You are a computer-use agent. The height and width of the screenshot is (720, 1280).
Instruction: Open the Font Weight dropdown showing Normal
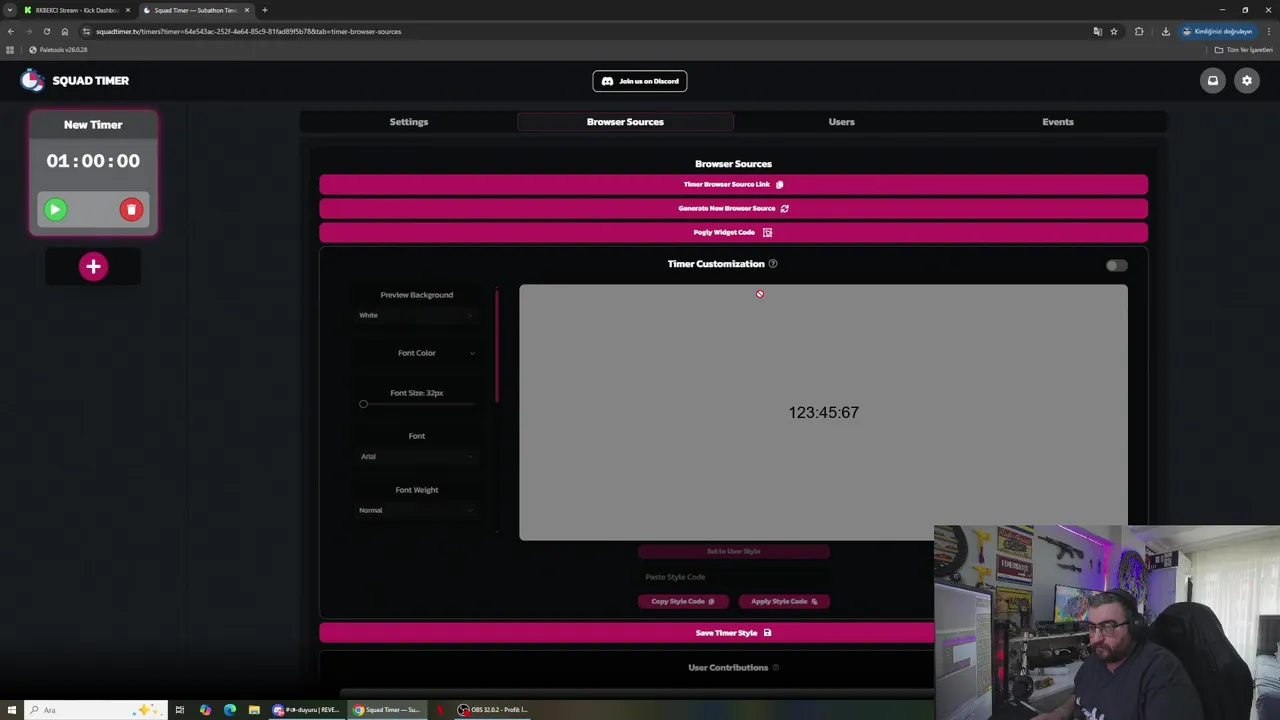(416, 510)
